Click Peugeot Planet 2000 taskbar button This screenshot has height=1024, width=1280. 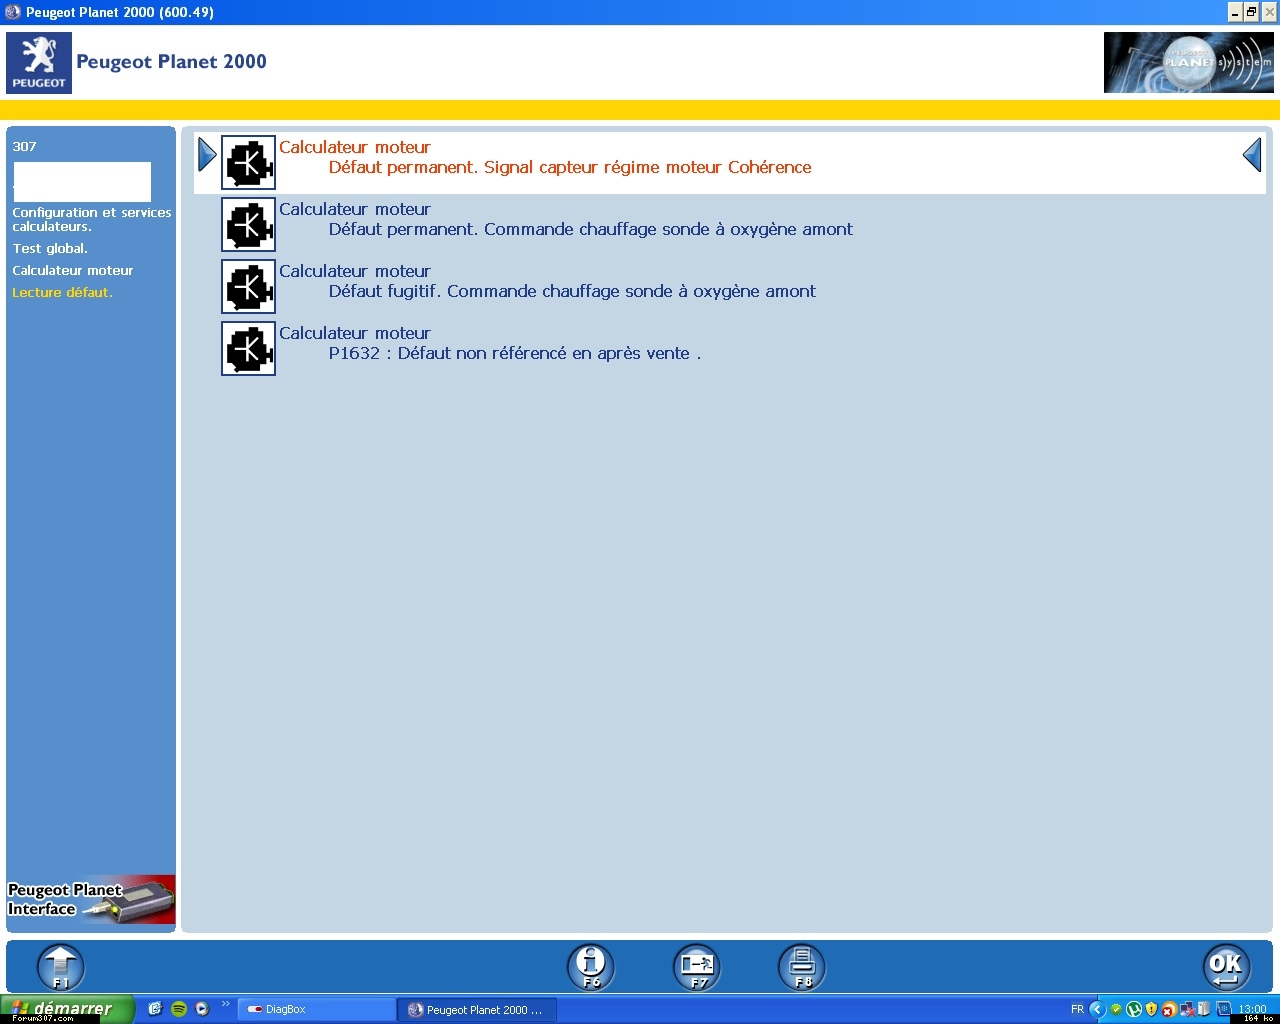coord(477,1010)
